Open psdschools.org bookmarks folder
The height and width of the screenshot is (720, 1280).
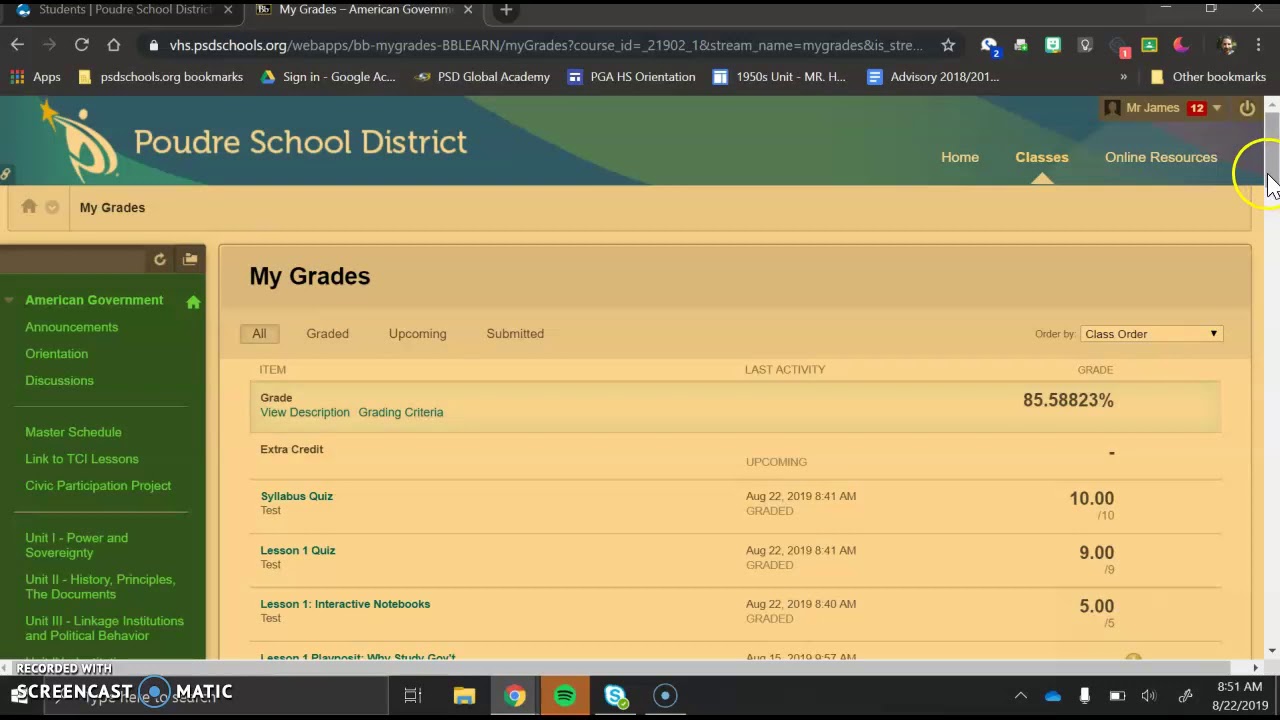click(160, 77)
